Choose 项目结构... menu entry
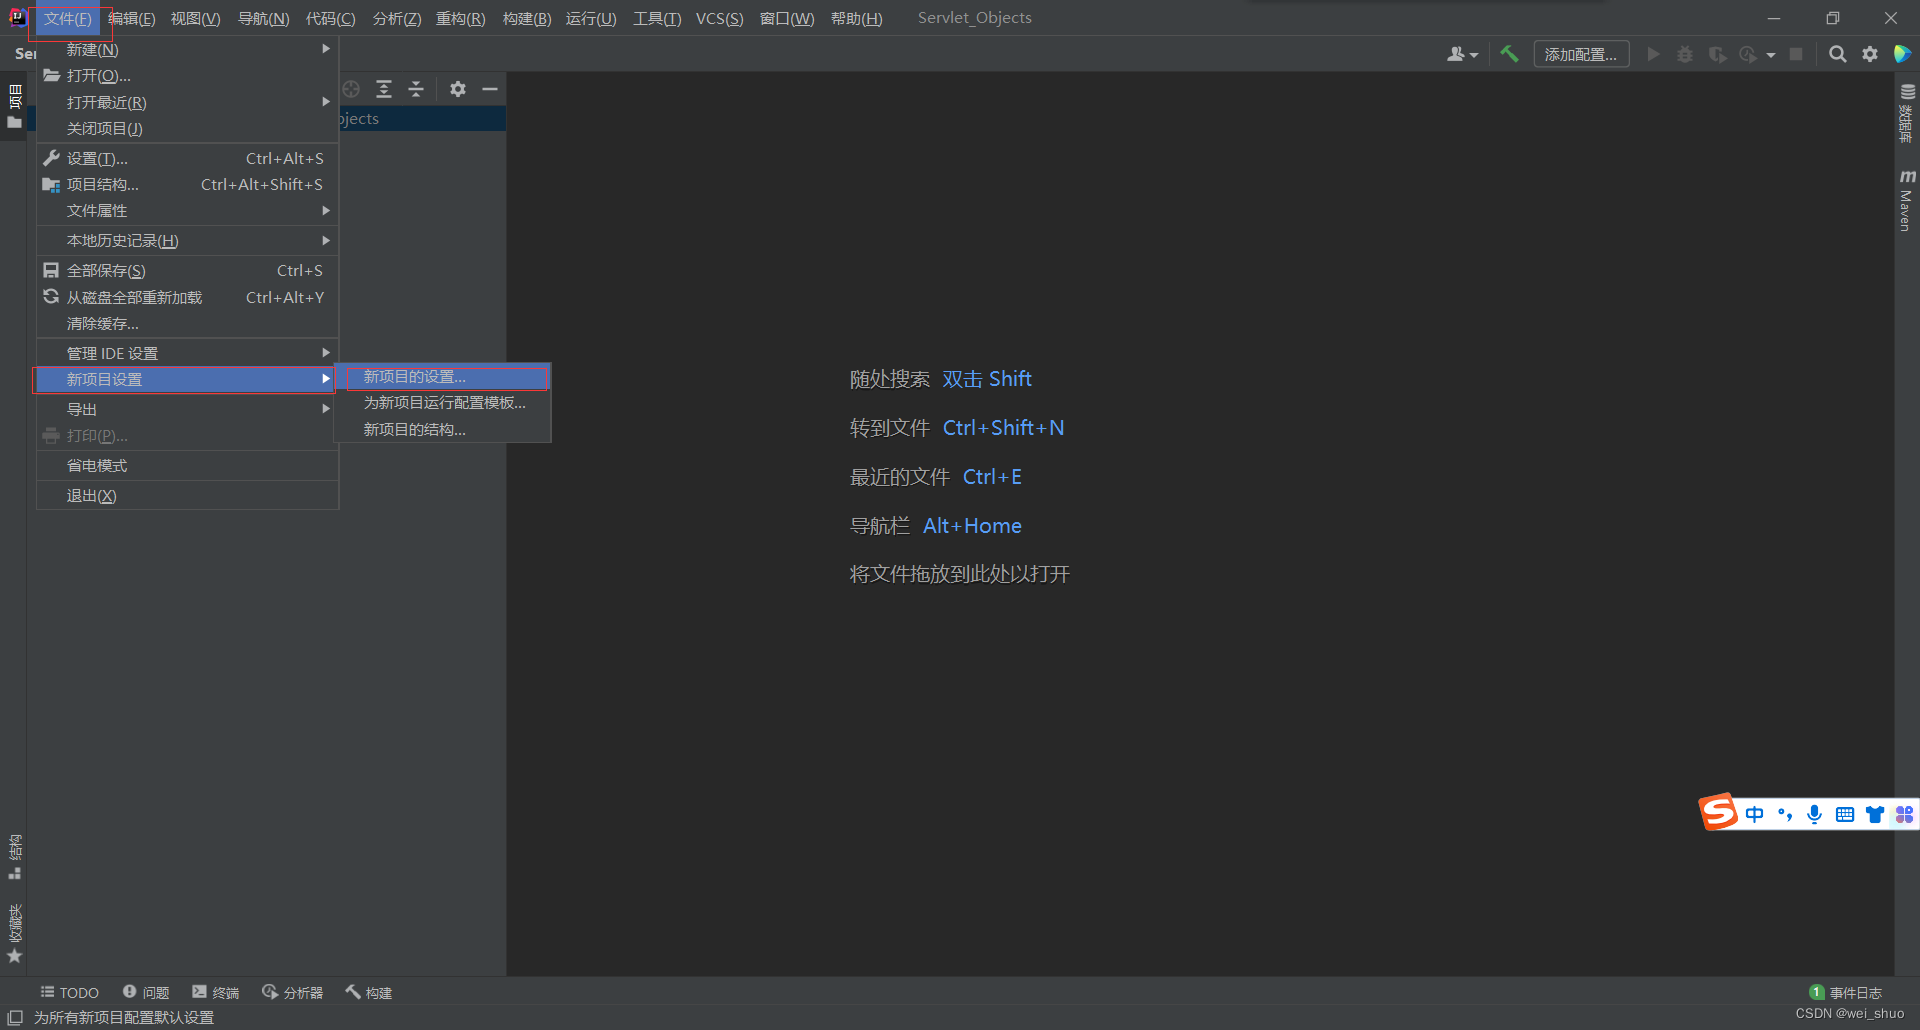Image resolution: width=1920 pixels, height=1030 pixels. 187,184
